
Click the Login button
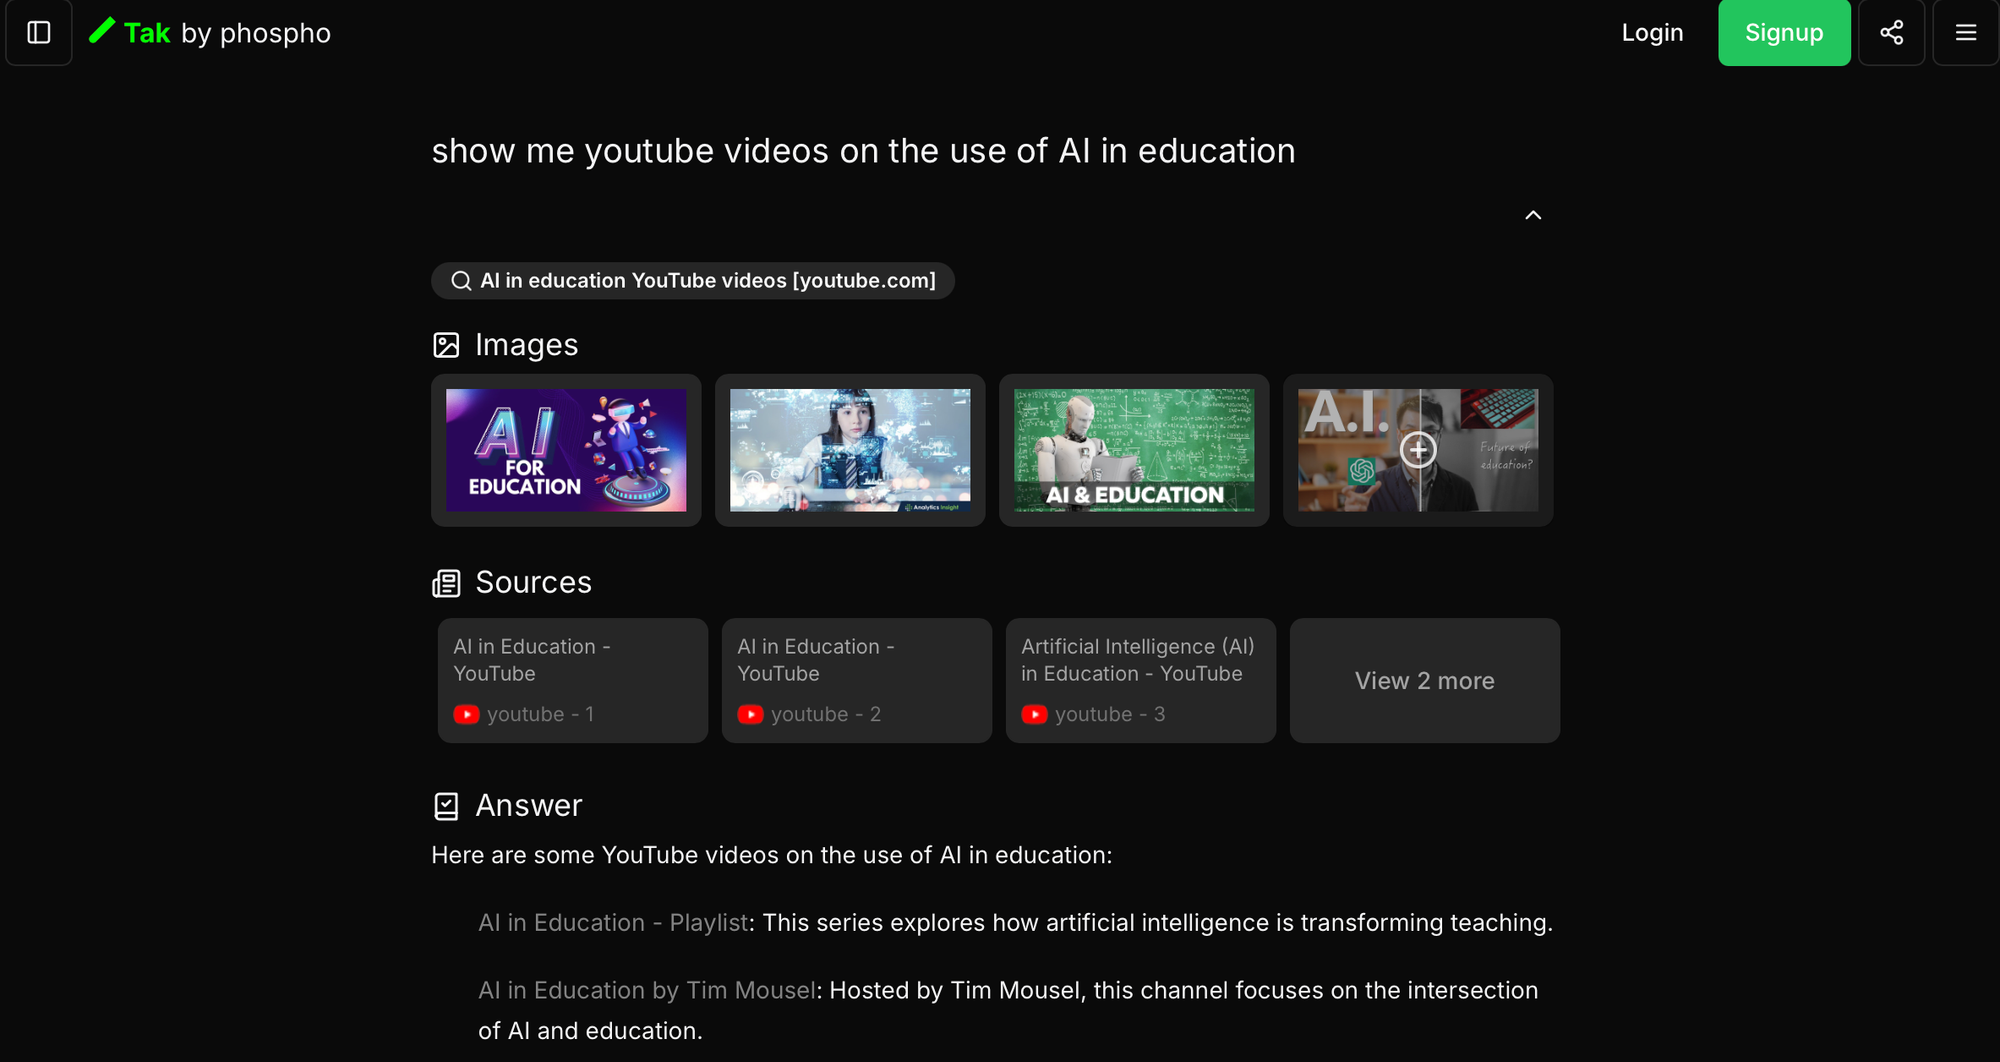pos(1652,33)
